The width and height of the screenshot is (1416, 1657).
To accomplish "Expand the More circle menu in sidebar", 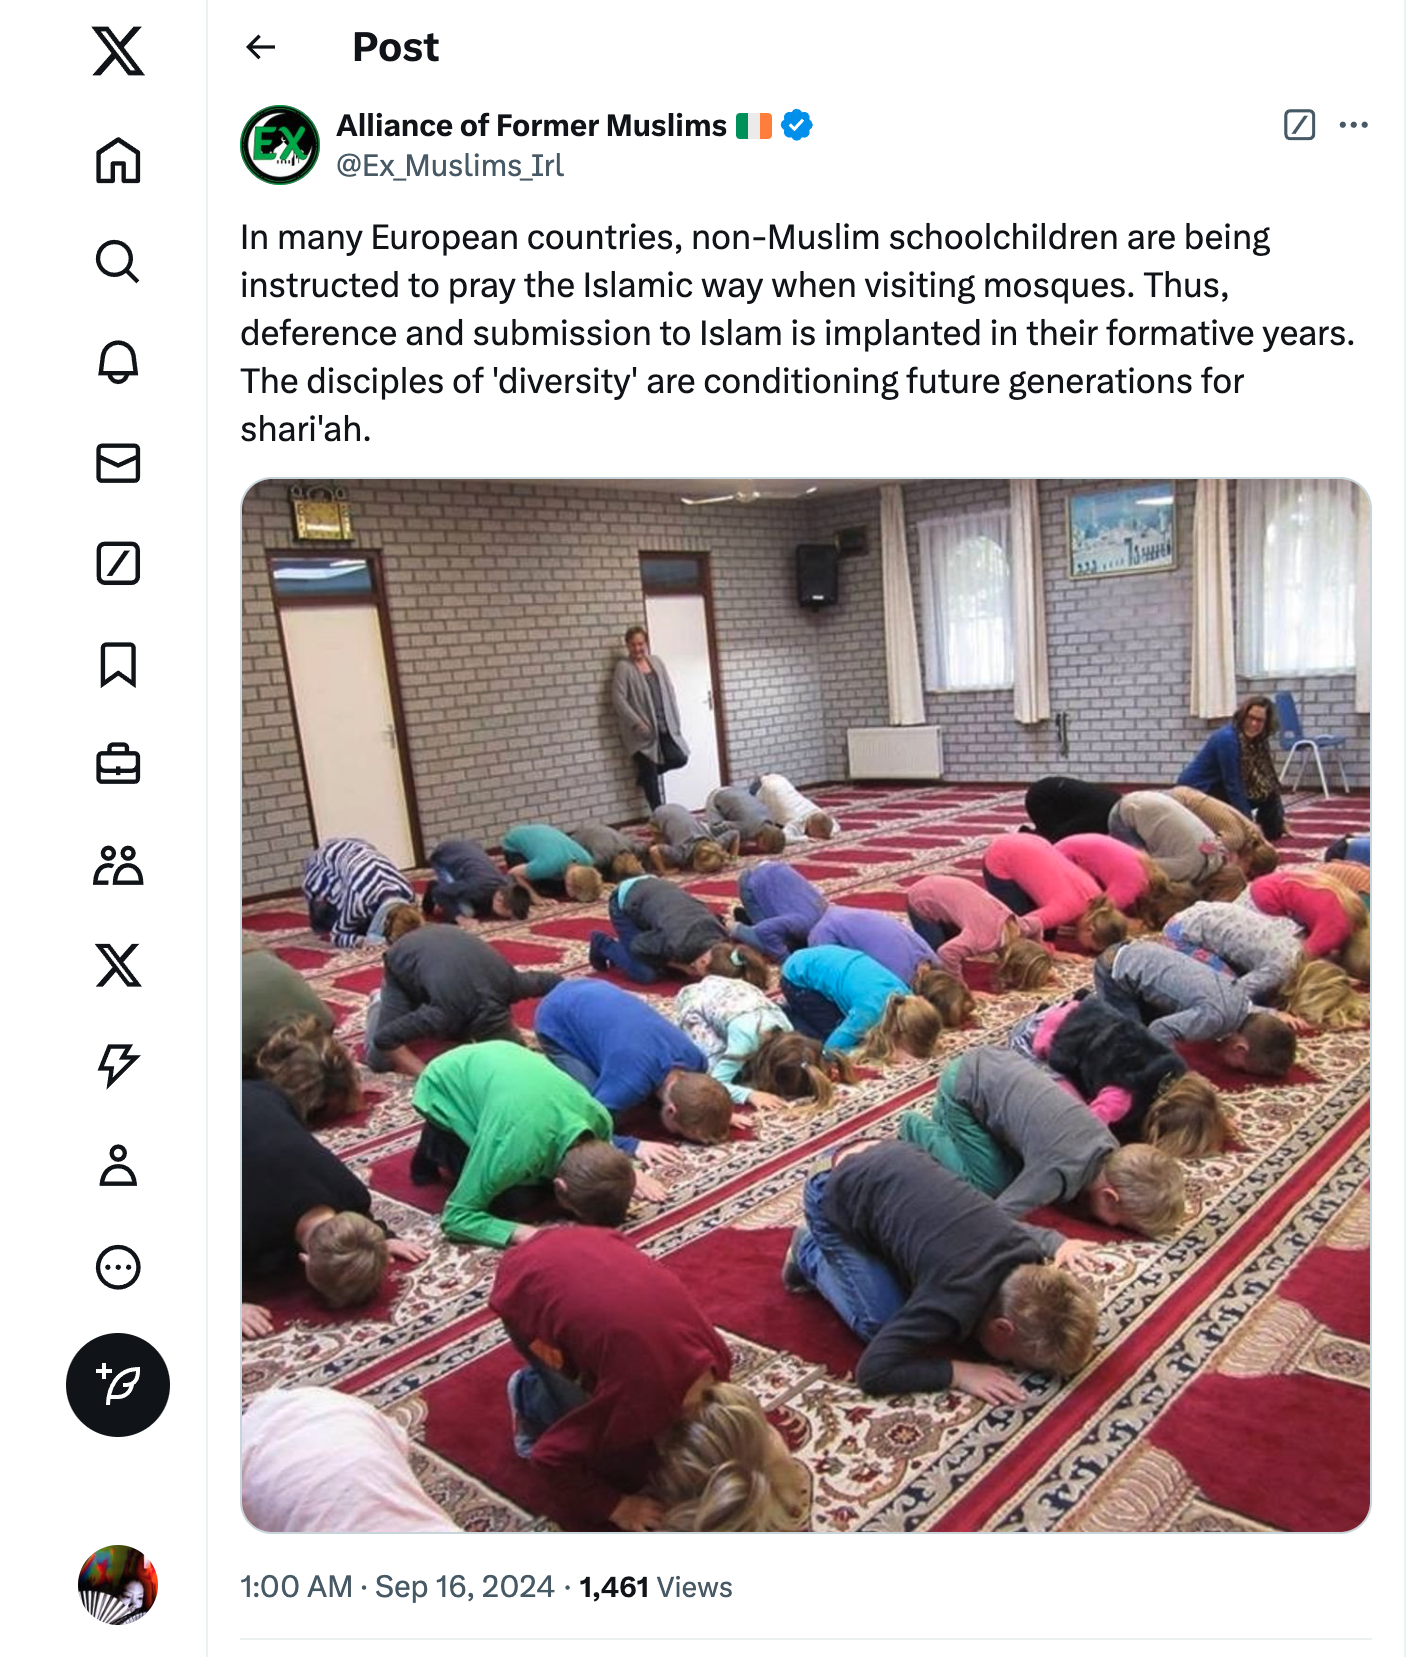I will 118,1267.
